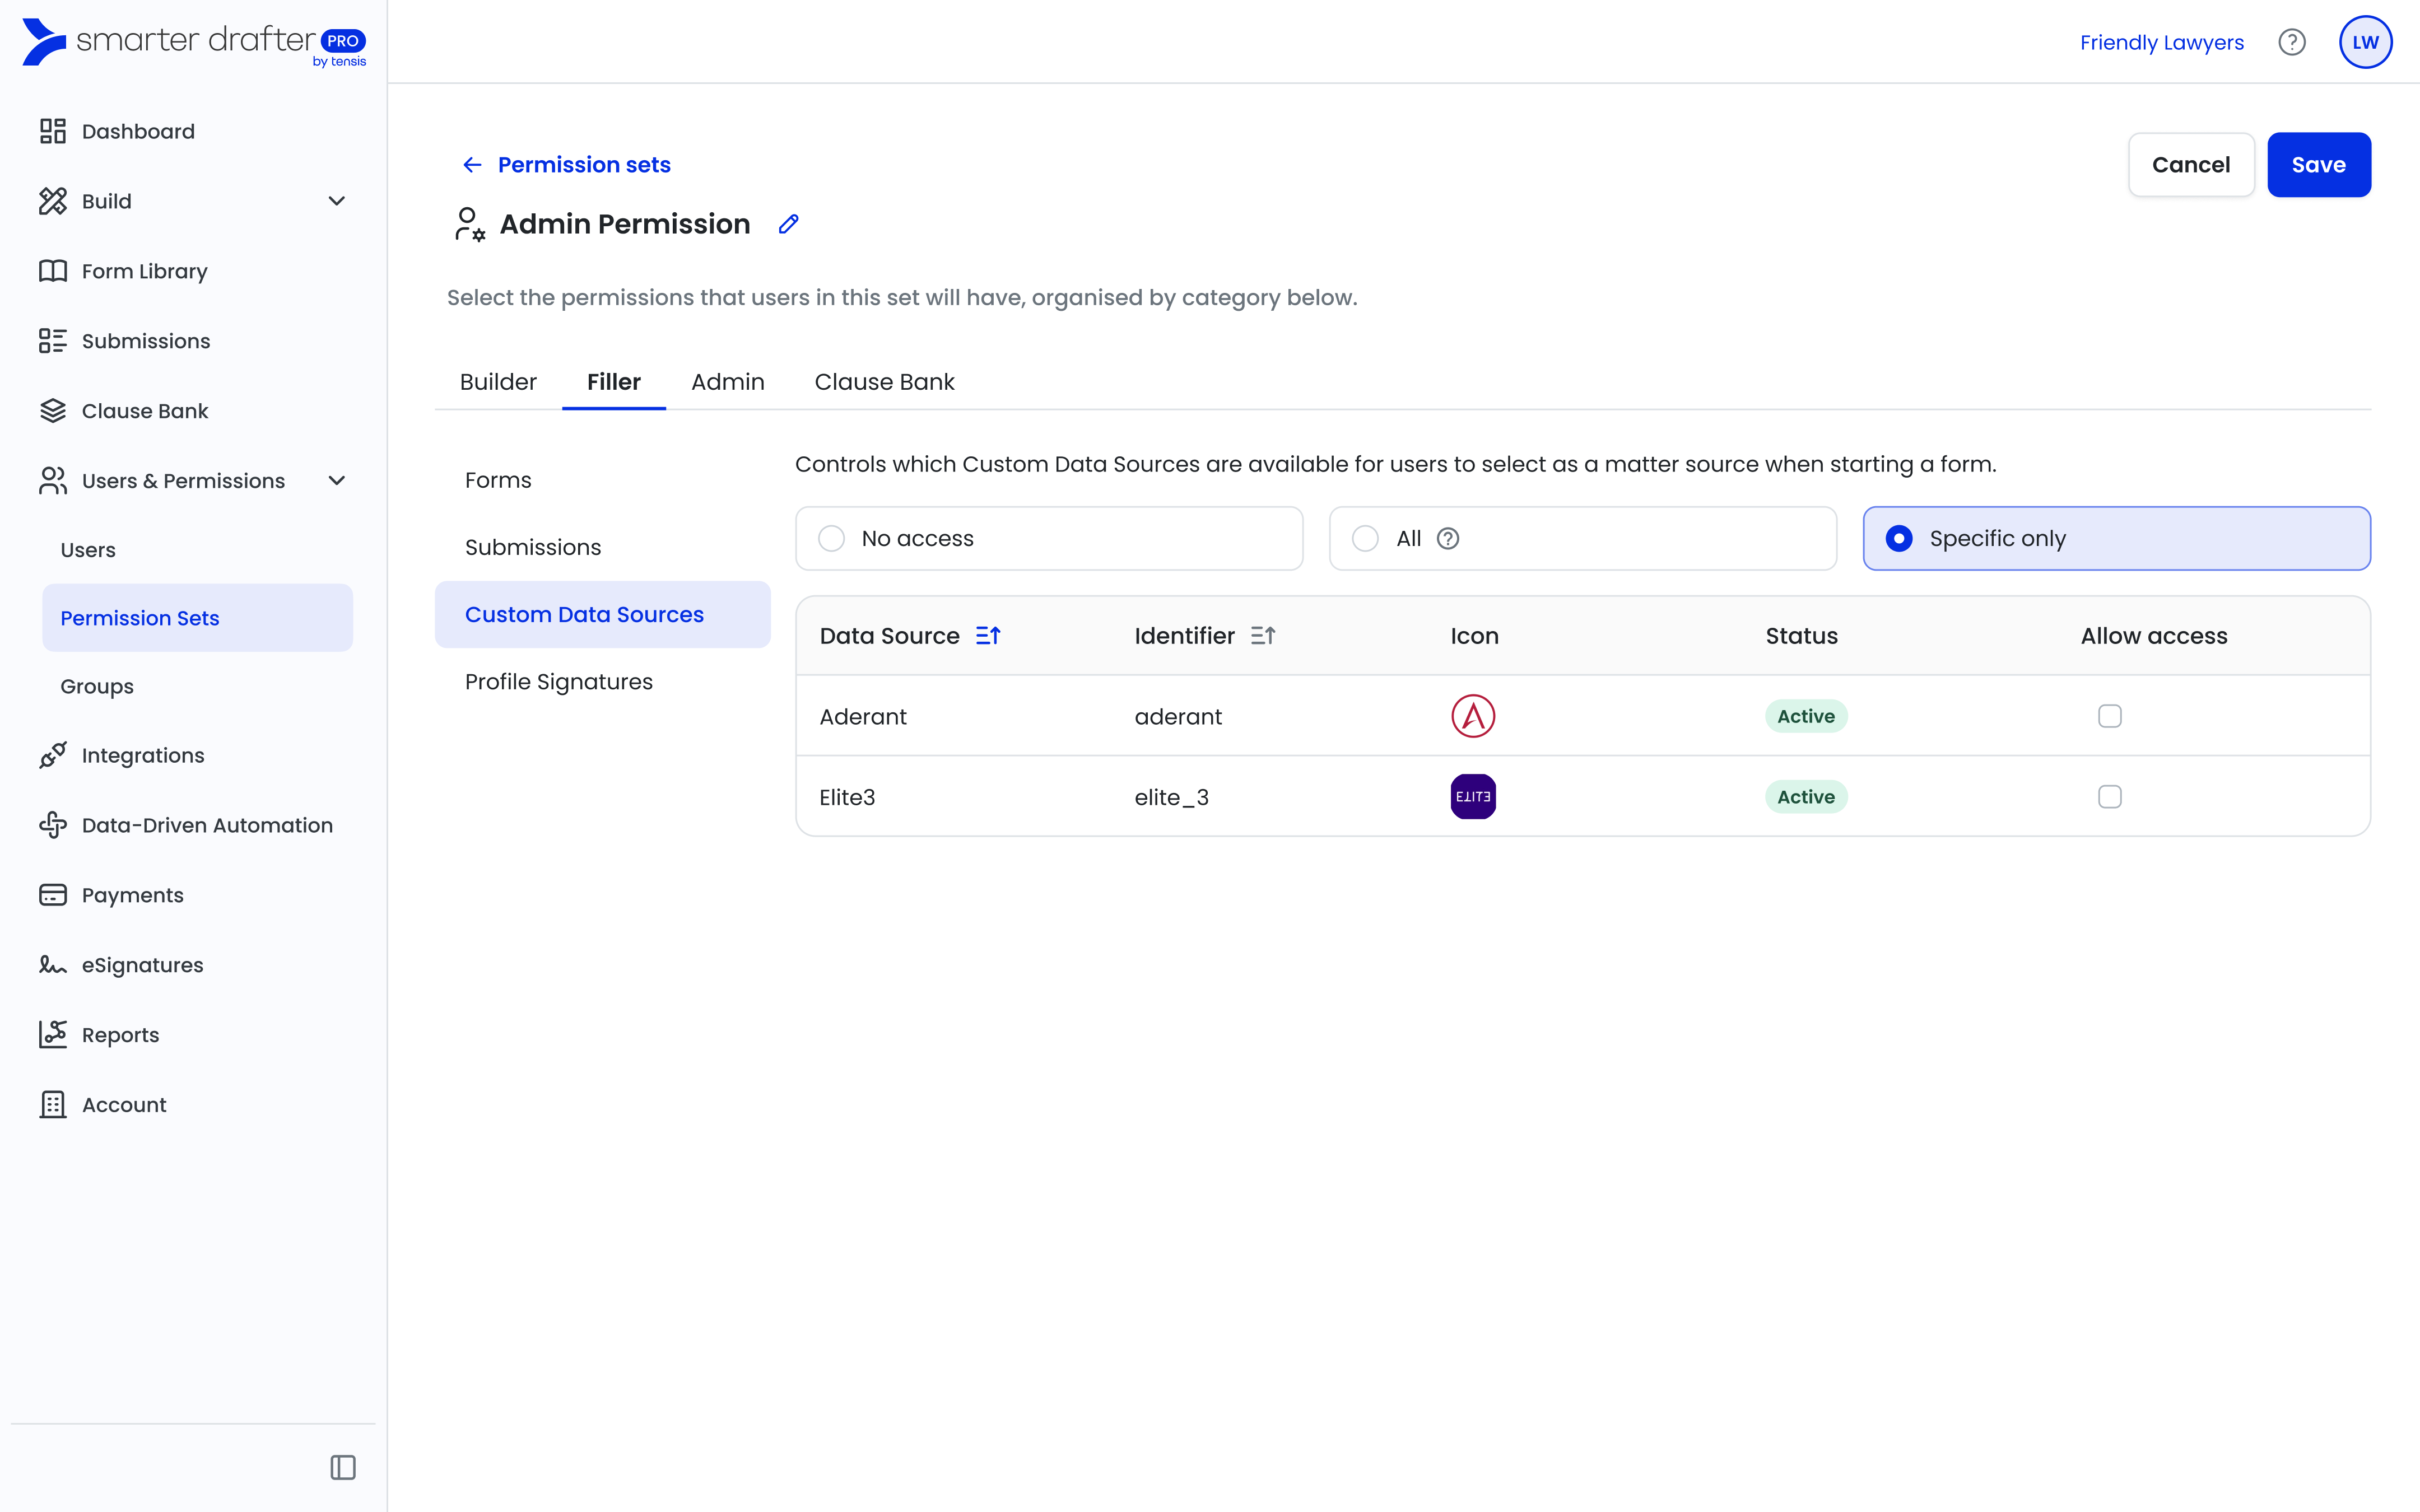Collapse the Users & Permissions section
This screenshot has width=2420, height=1512.
[x=336, y=481]
